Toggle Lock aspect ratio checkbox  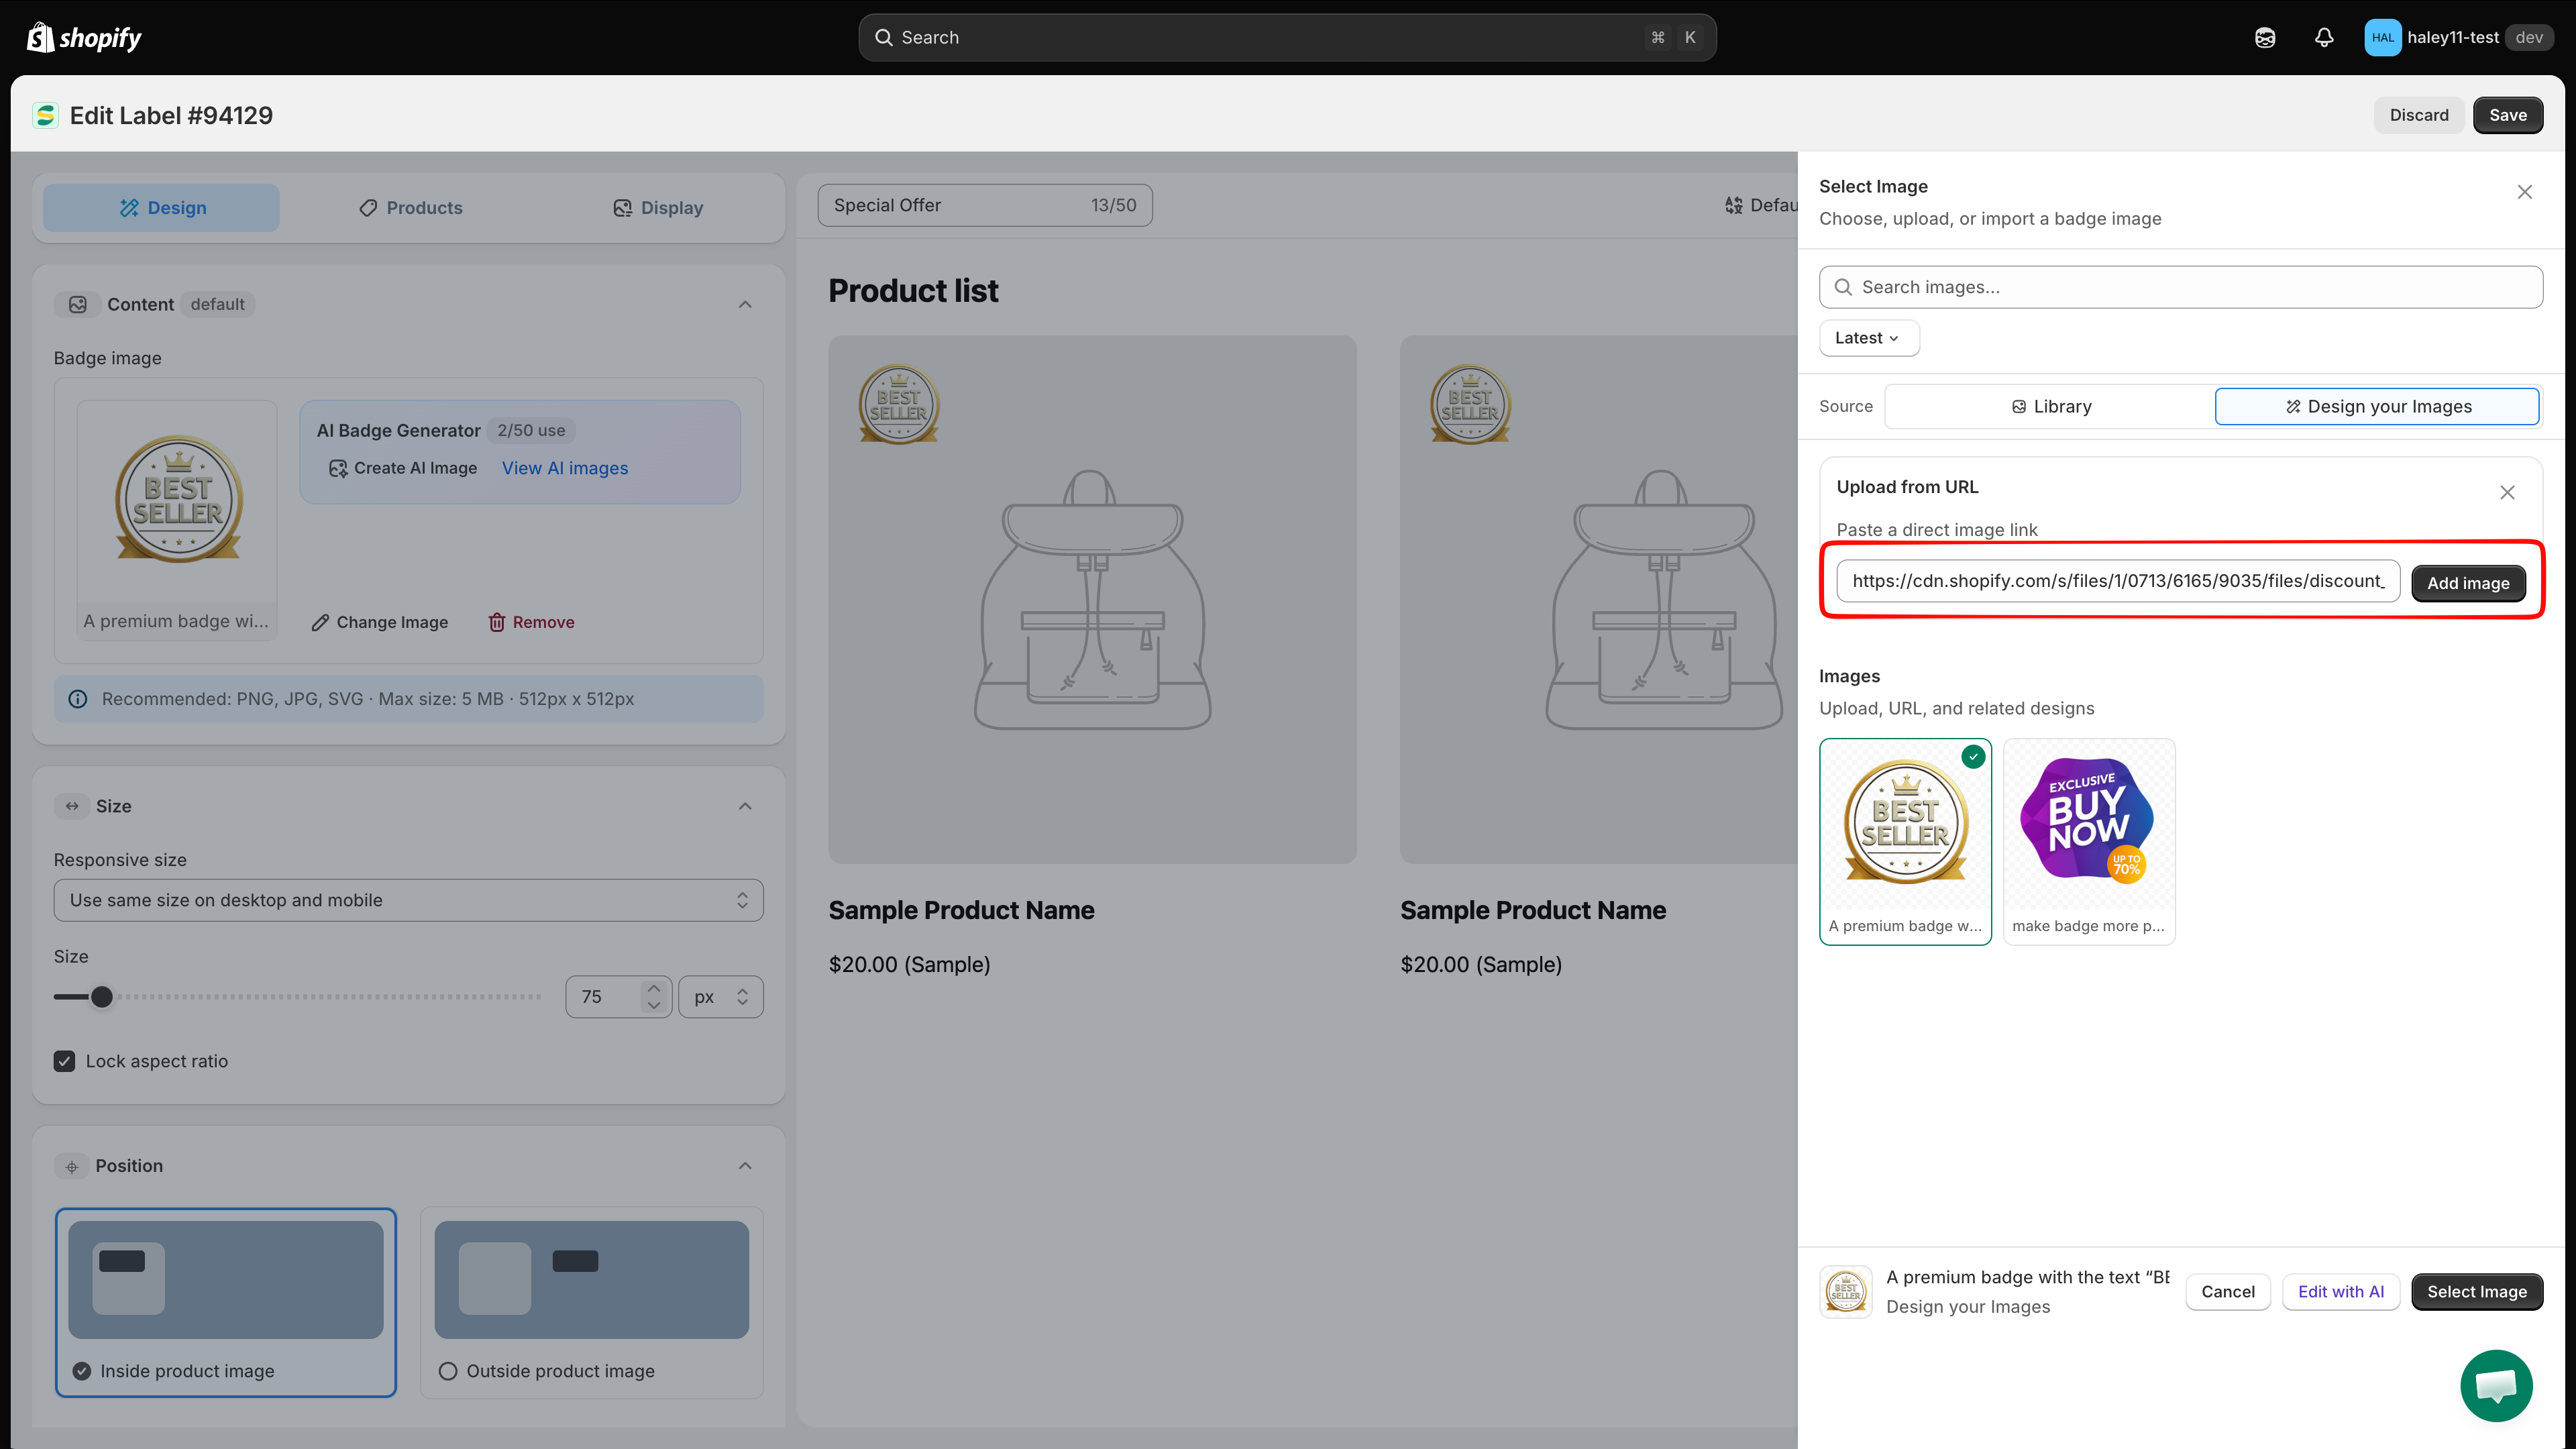click(x=64, y=1060)
